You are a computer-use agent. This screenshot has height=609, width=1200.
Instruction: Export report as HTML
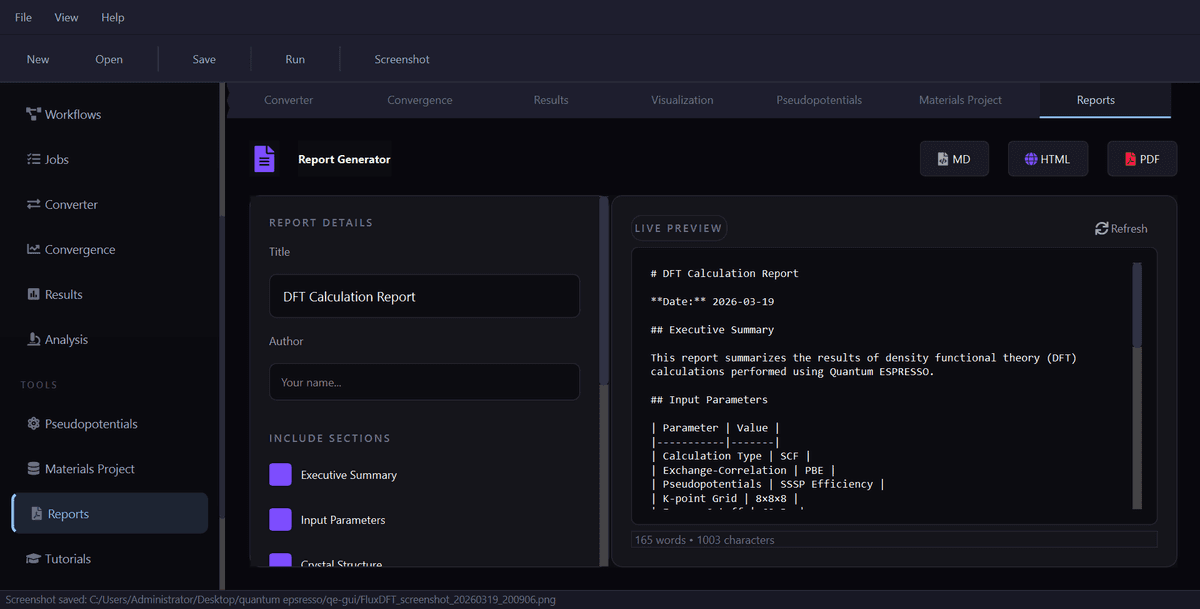(1046, 159)
